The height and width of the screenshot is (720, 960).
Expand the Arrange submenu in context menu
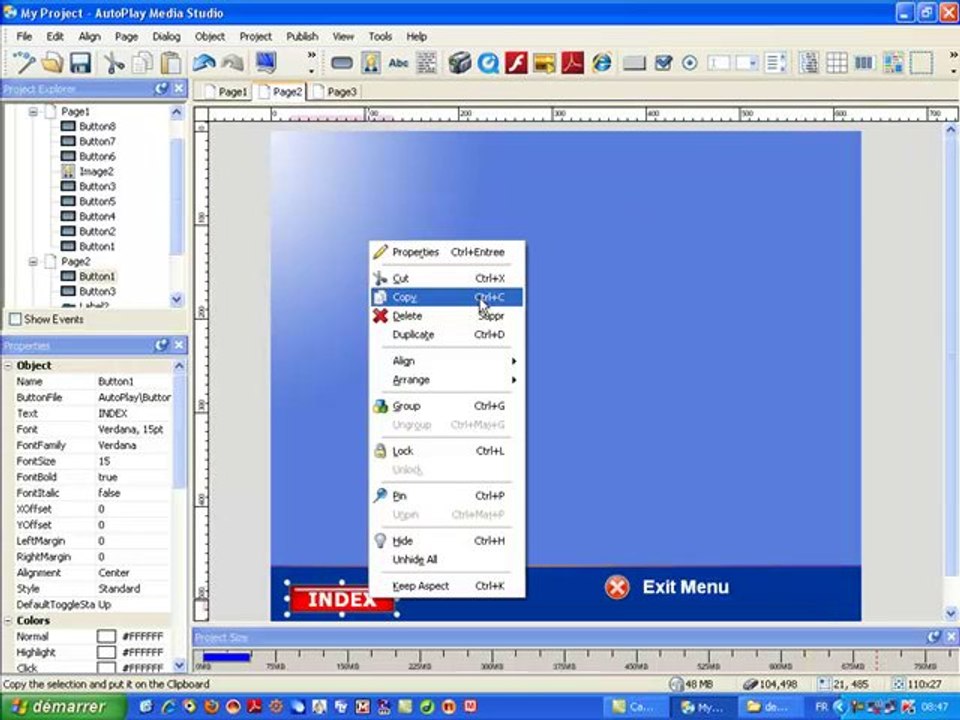pos(447,380)
